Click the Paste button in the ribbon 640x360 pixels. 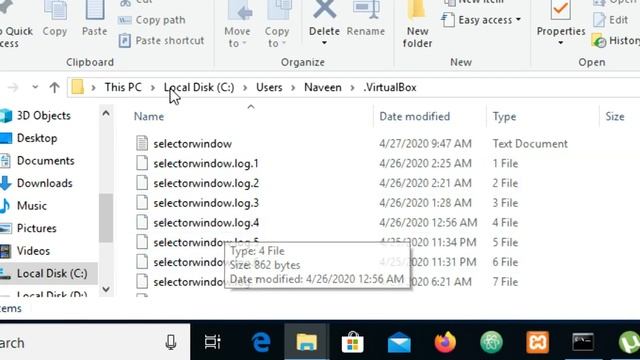click(94, 19)
